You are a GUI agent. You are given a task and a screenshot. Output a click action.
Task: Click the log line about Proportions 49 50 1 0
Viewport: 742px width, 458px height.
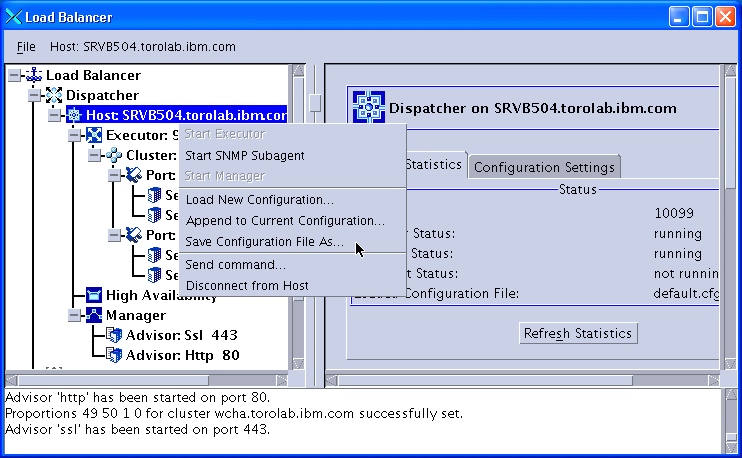(x=234, y=414)
